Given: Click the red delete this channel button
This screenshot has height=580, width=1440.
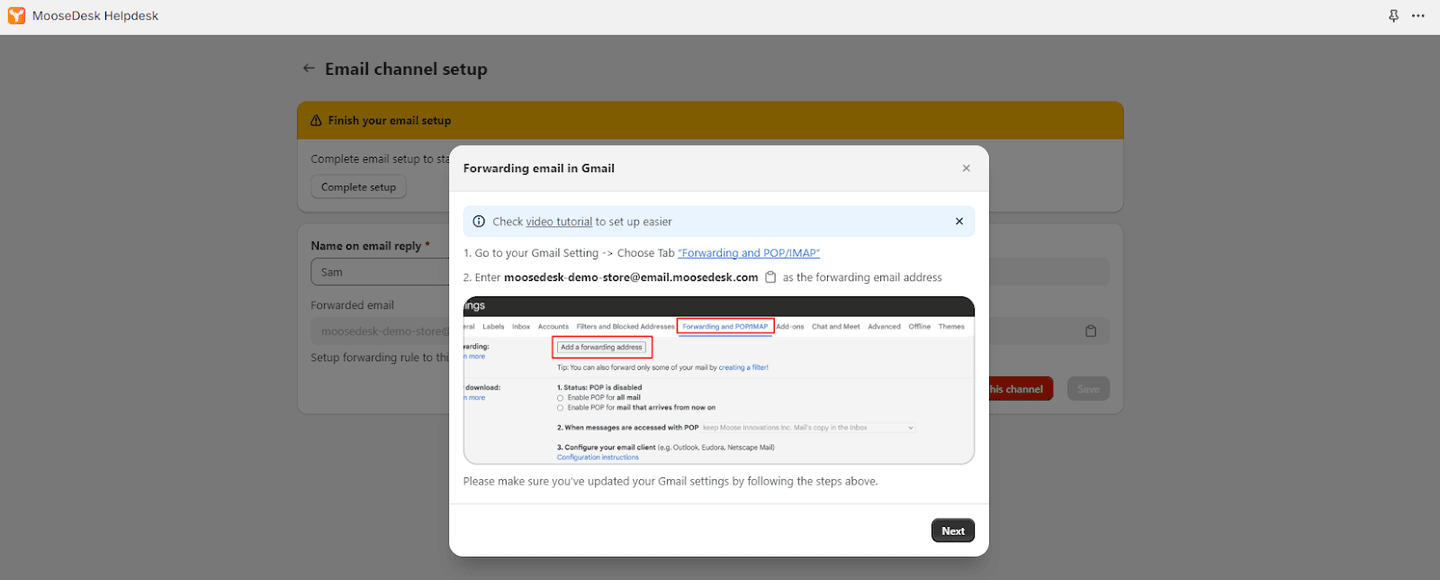Looking at the screenshot, I should click(1020, 389).
